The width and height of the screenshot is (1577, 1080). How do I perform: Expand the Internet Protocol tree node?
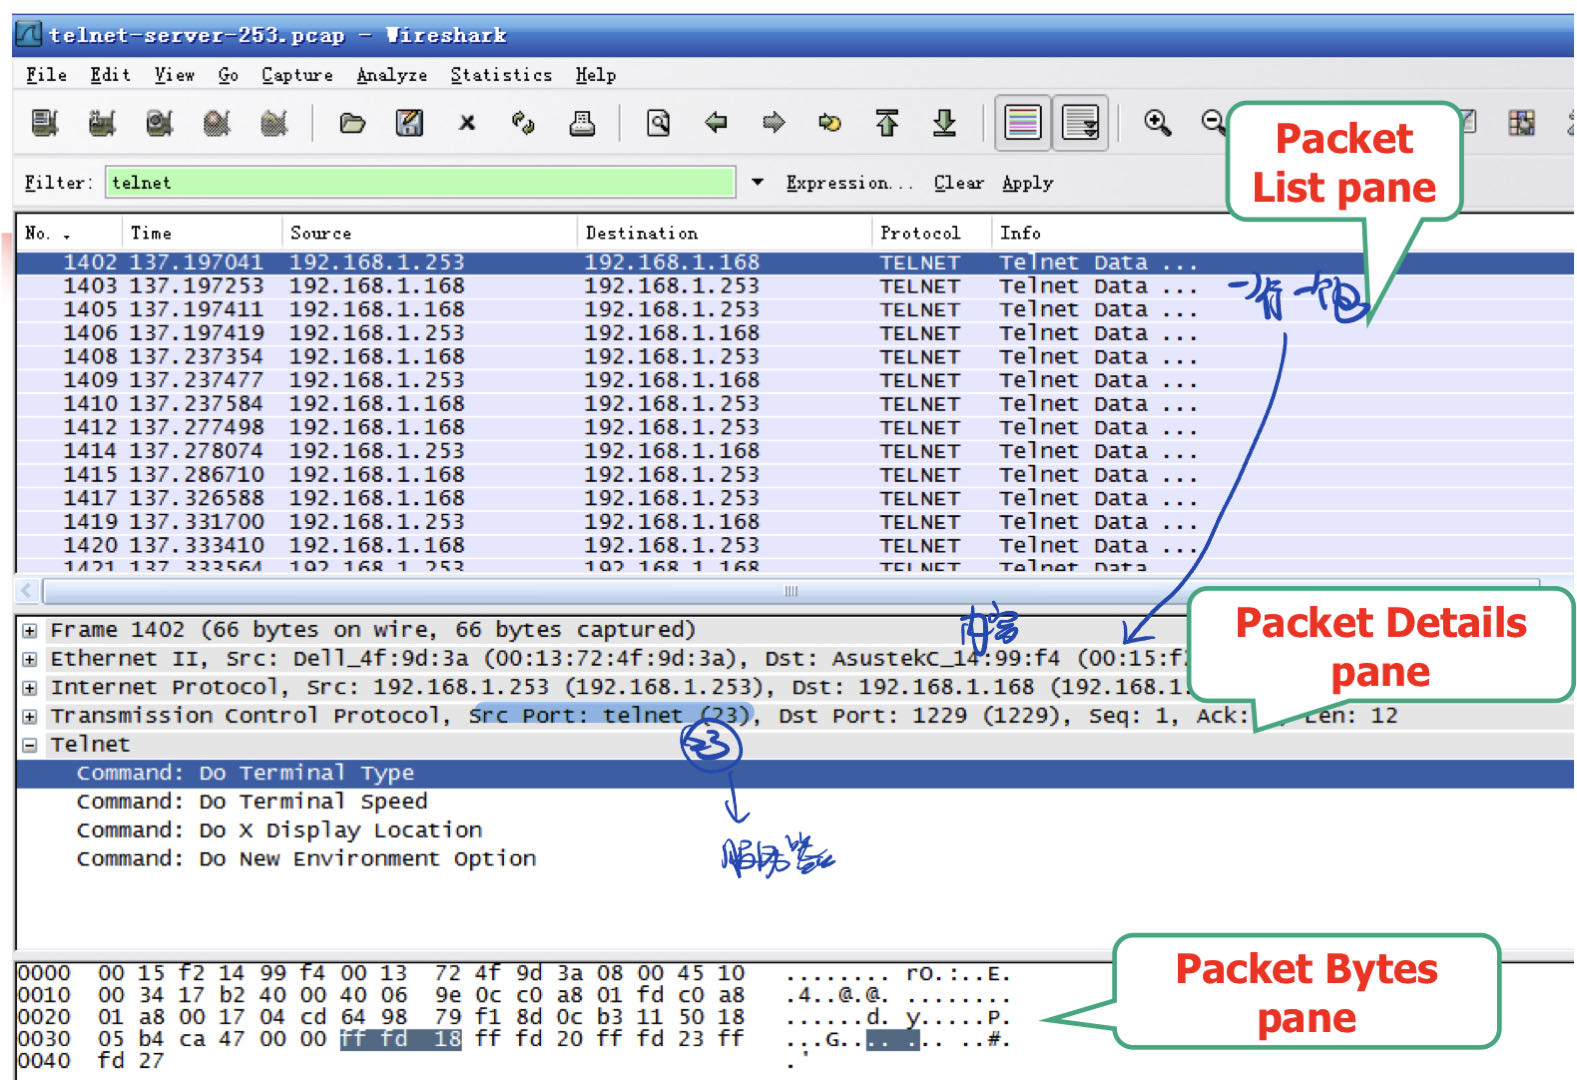(x=30, y=689)
